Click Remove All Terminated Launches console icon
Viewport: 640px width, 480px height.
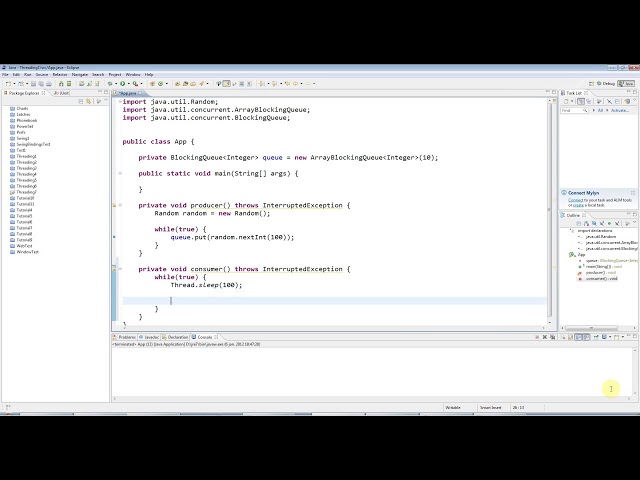(x=553, y=337)
